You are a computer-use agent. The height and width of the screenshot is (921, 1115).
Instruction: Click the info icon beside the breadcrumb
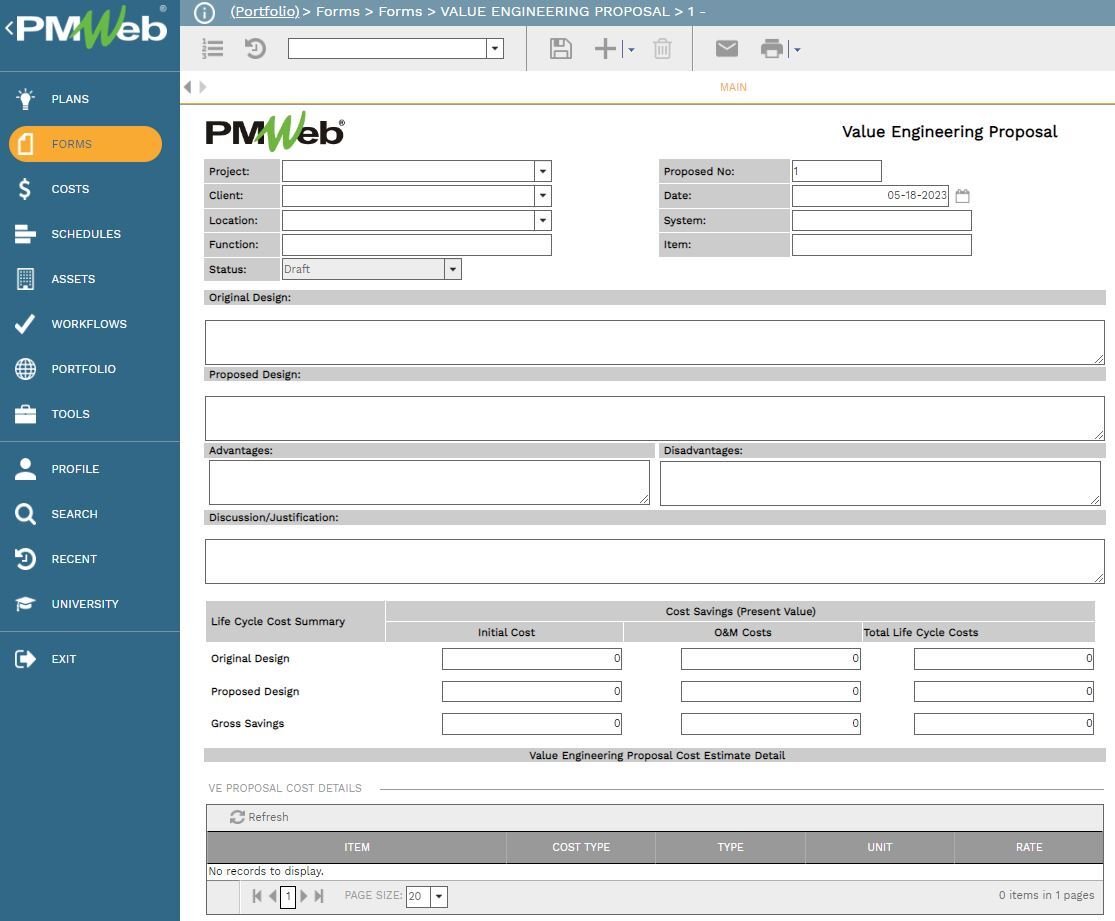(x=204, y=12)
